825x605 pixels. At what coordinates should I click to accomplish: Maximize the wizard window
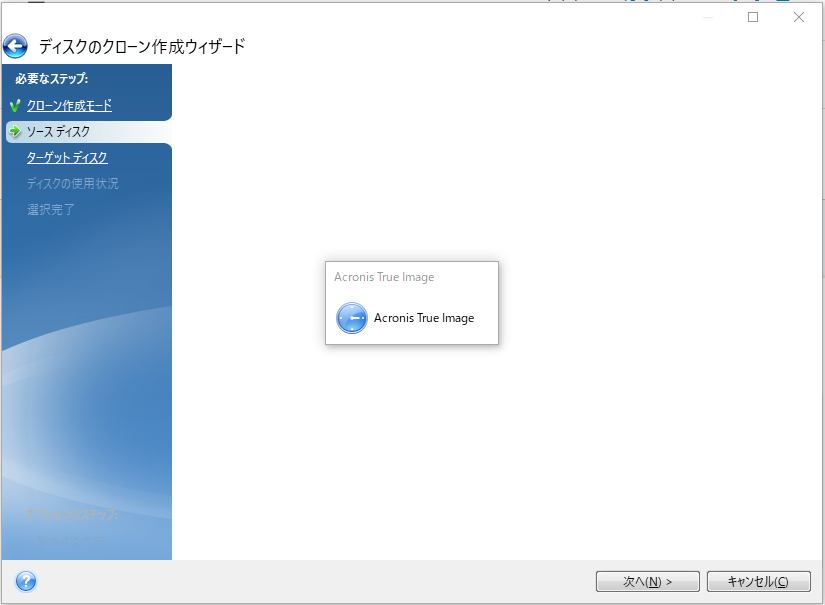click(753, 17)
